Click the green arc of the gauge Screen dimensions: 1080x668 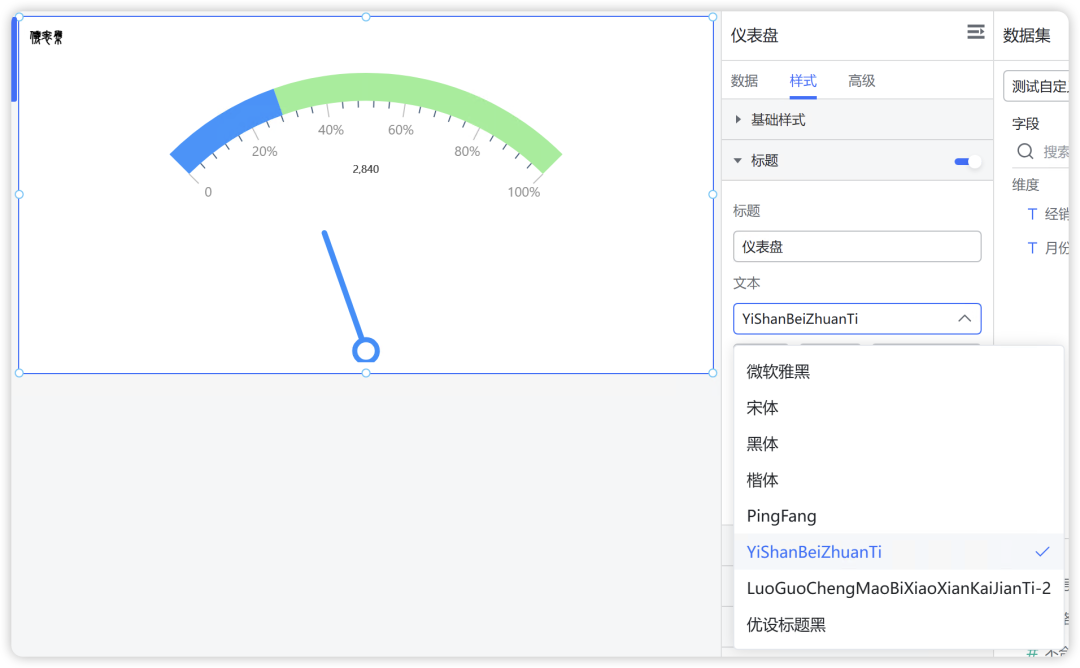click(420, 93)
